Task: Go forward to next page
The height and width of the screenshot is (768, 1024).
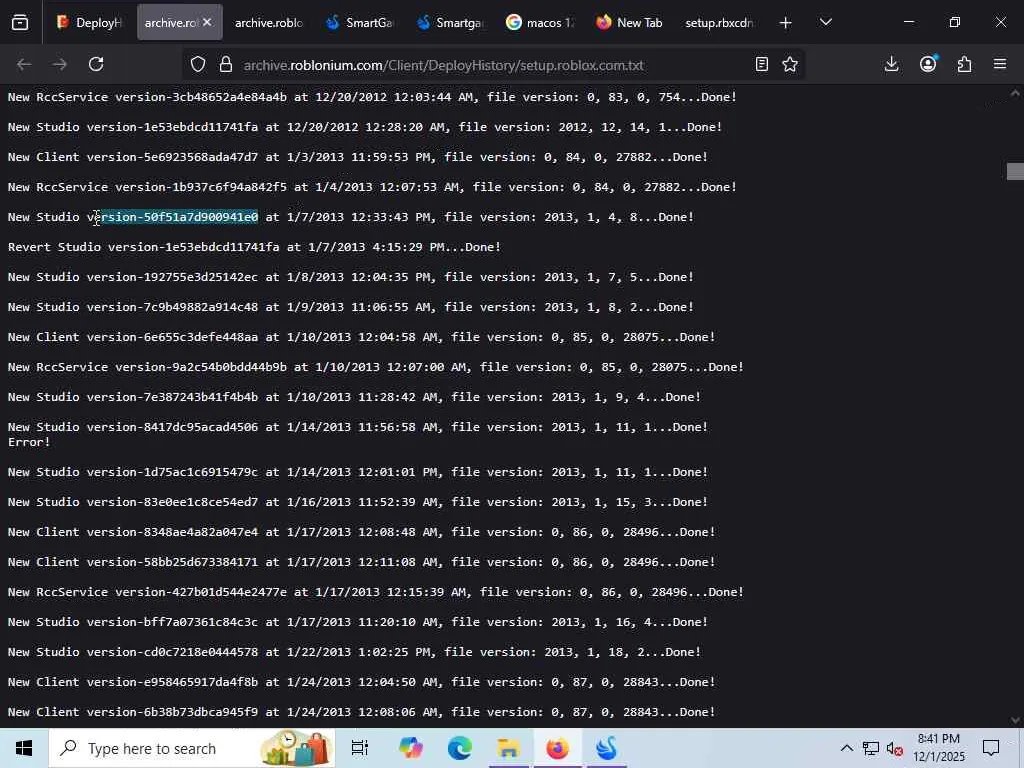Action: tap(59, 64)
